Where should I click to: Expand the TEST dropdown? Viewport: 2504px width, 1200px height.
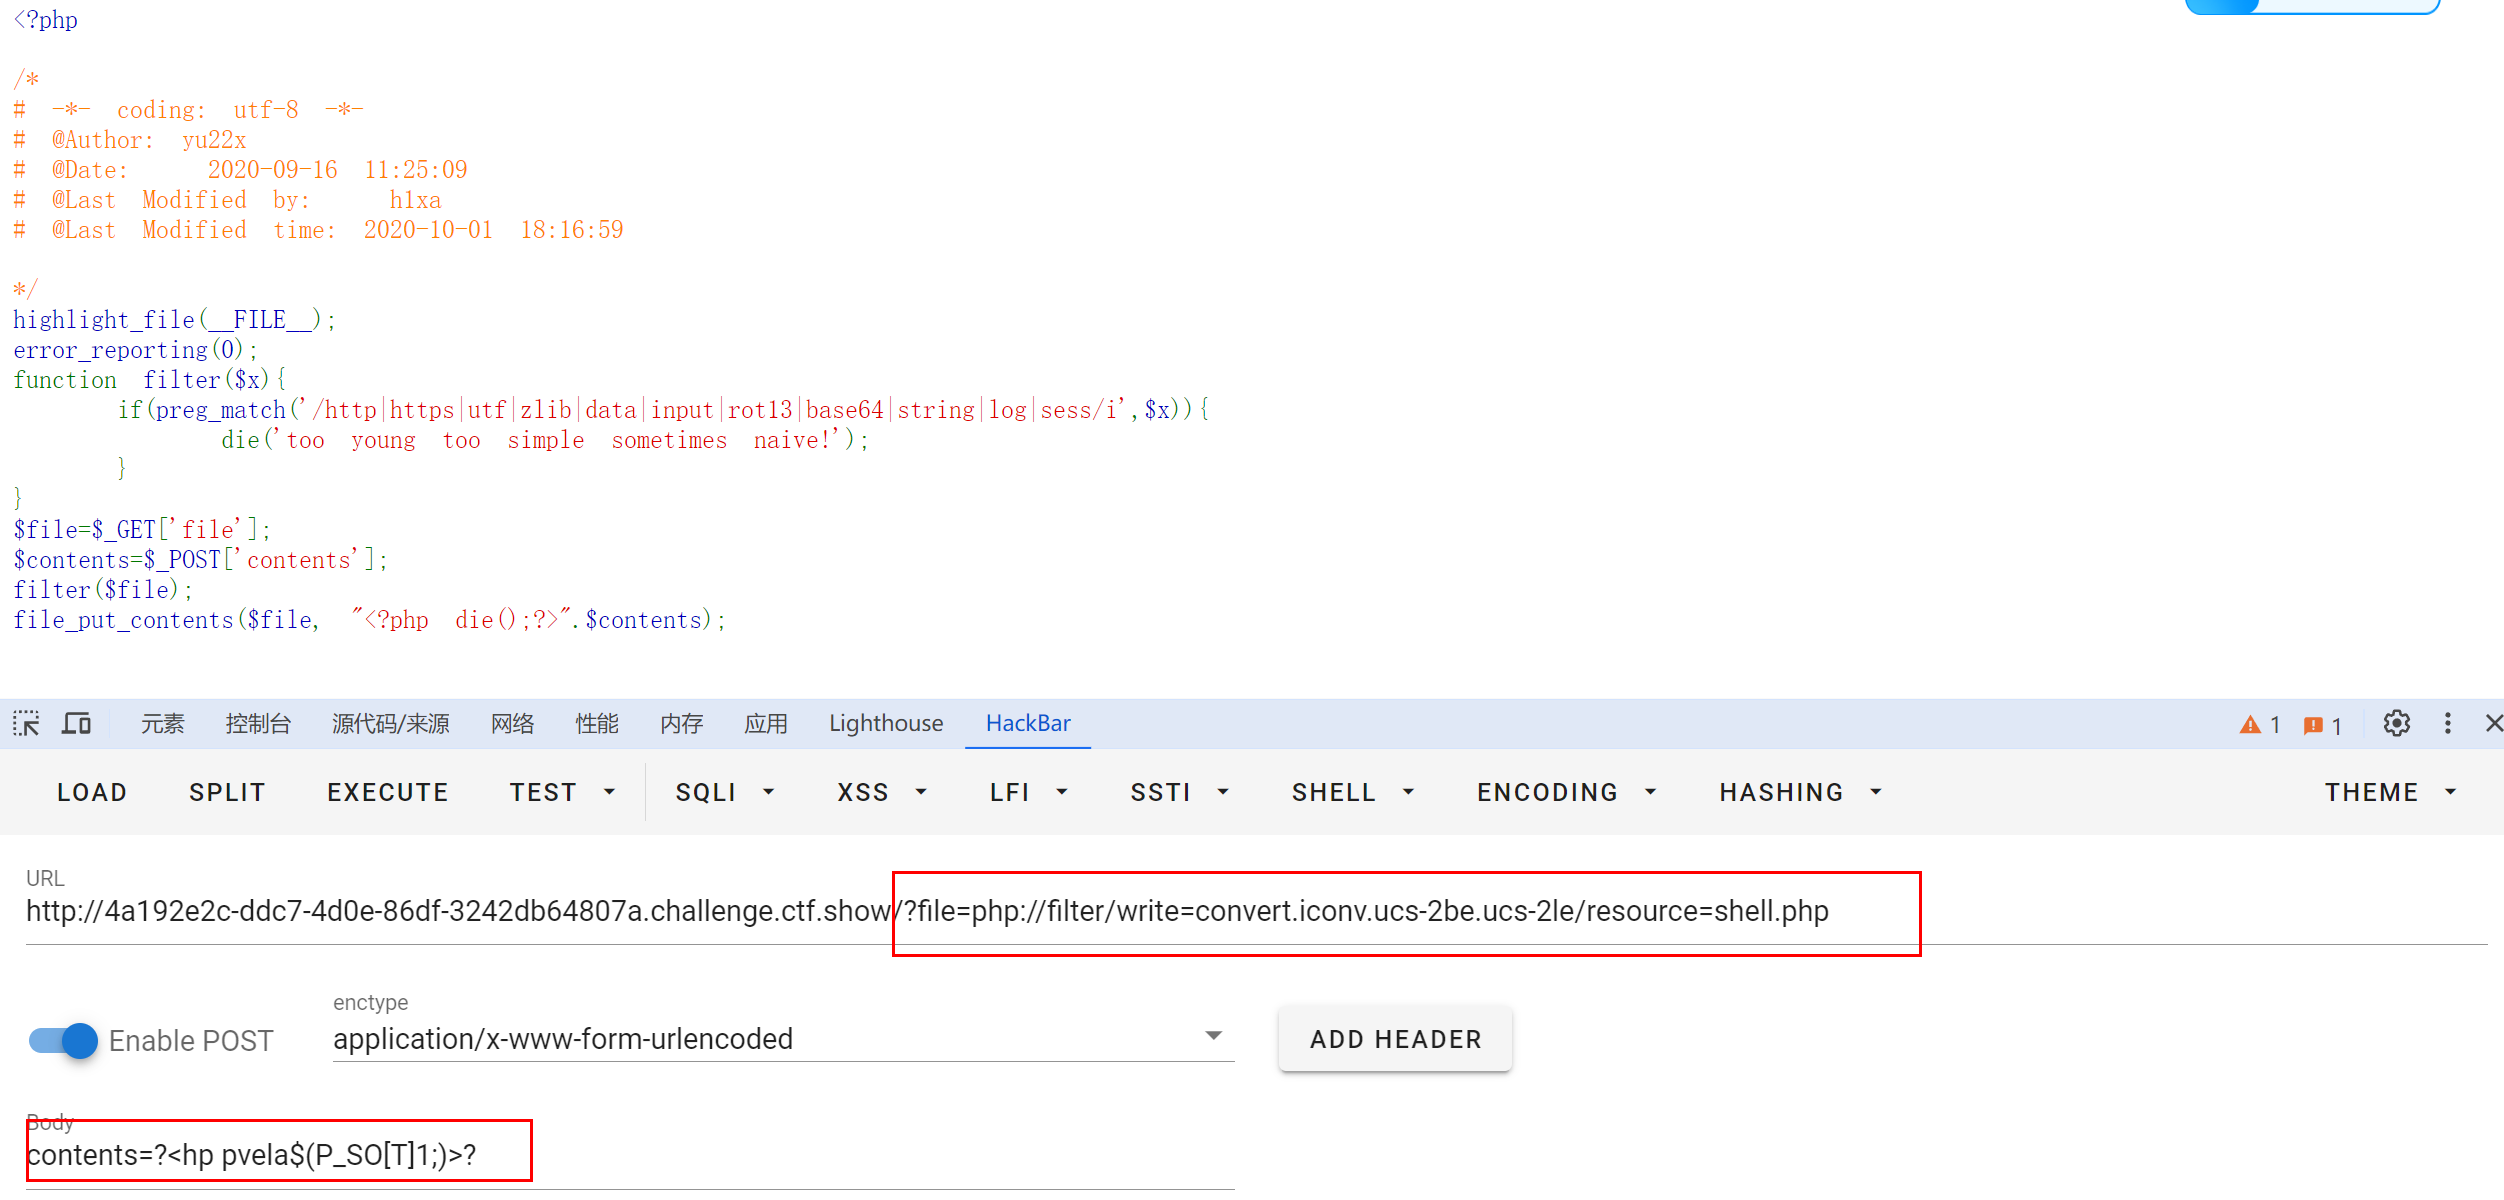coord(562,792)
